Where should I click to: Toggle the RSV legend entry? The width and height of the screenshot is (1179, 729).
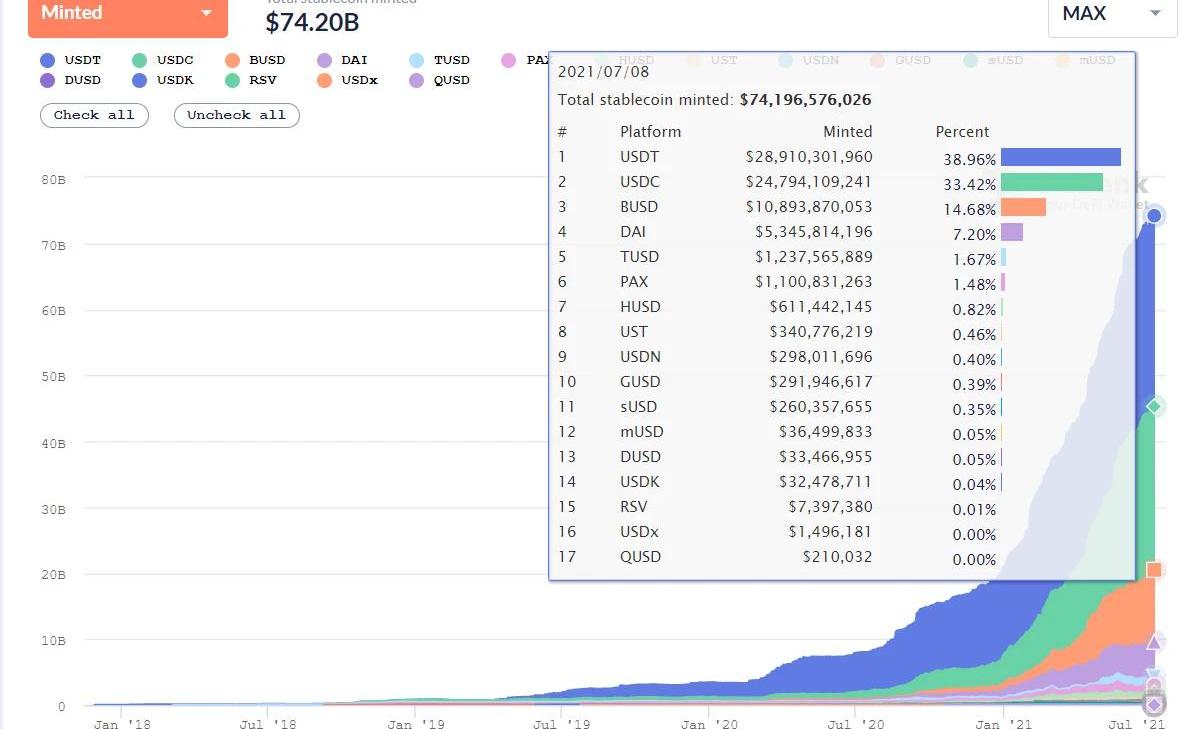click(x=251, y=80)
